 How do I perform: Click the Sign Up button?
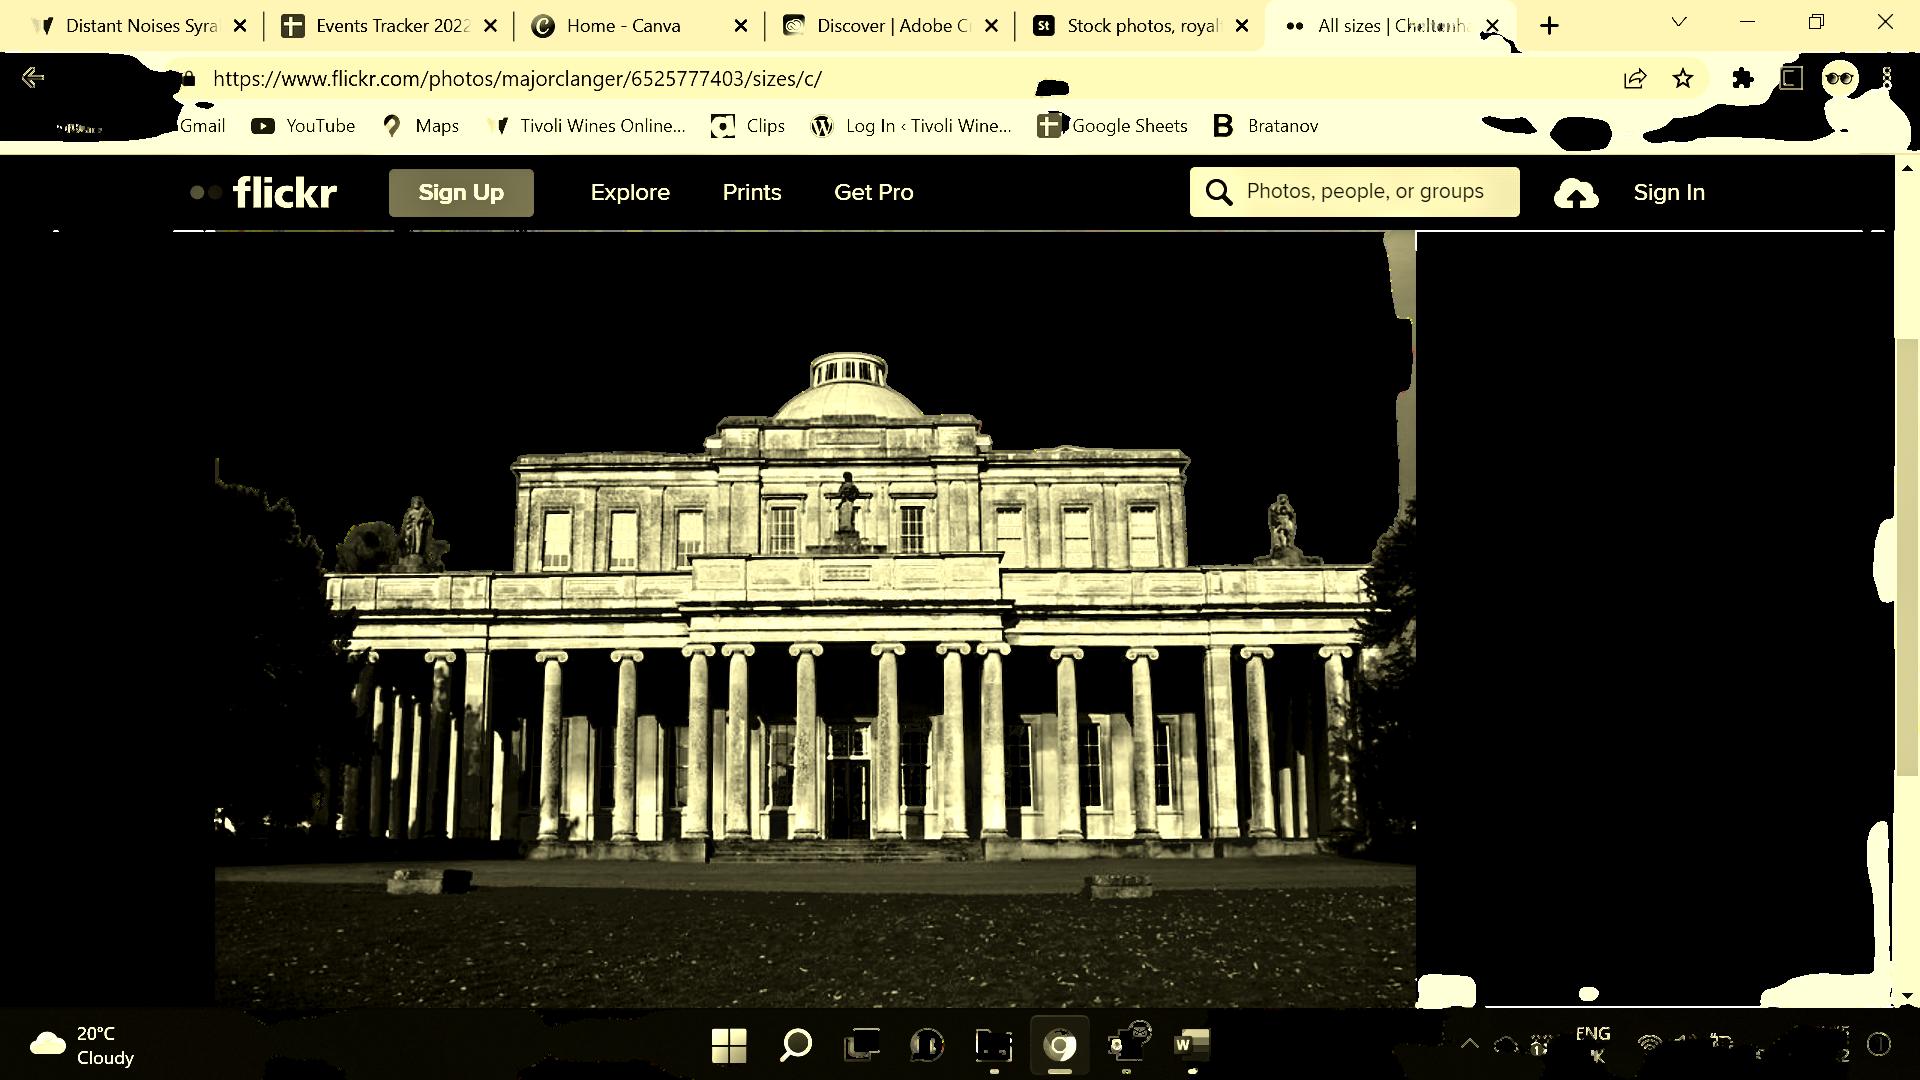(x=461, y=192)
